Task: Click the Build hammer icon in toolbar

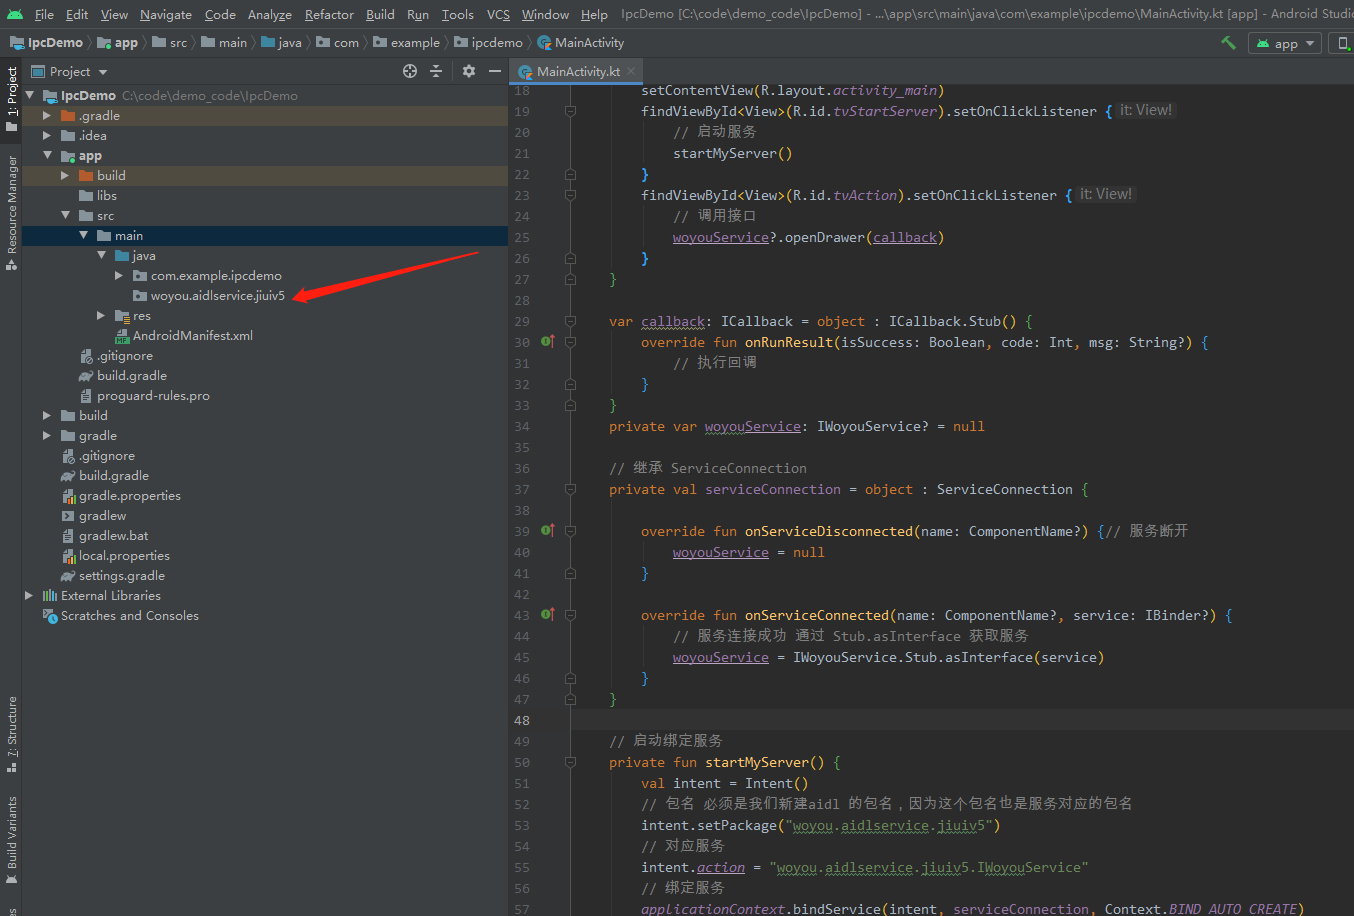Action: point(1229,43)
